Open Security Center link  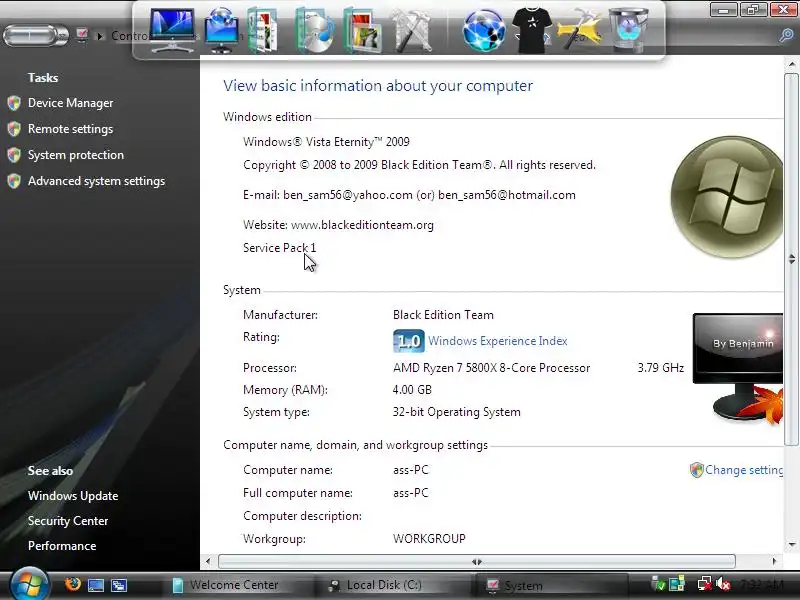pyautogui.click(x=68, y=521)
